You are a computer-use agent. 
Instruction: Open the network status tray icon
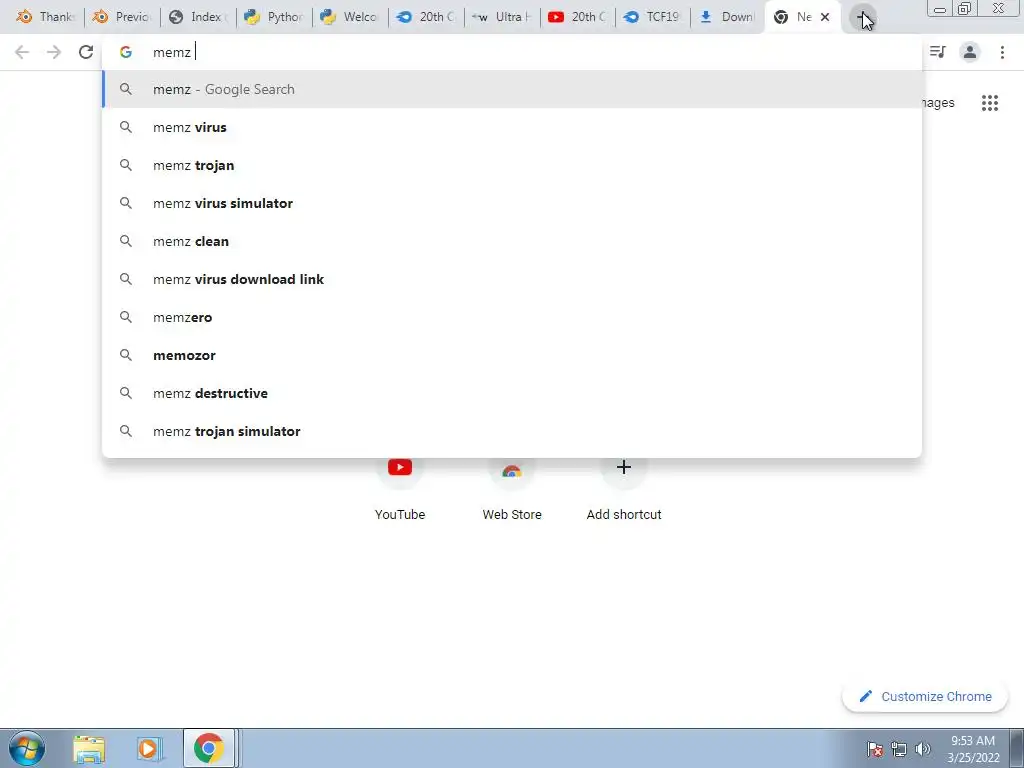tap(899, 749)
